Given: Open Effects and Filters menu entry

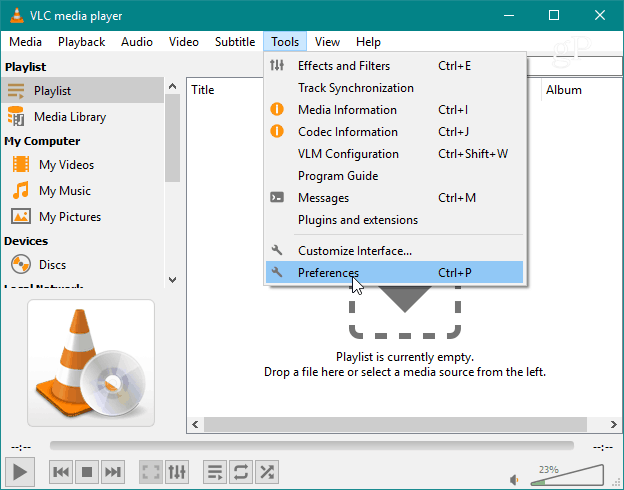Looking at the screenshot, I should [394, 66].
